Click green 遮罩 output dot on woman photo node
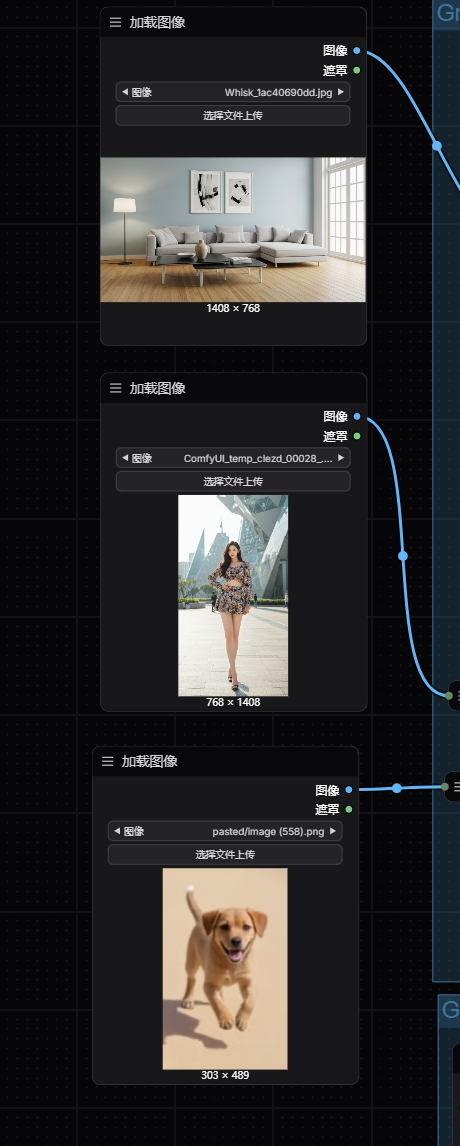This screenshot has width=460, height=1146. point(357,436)
